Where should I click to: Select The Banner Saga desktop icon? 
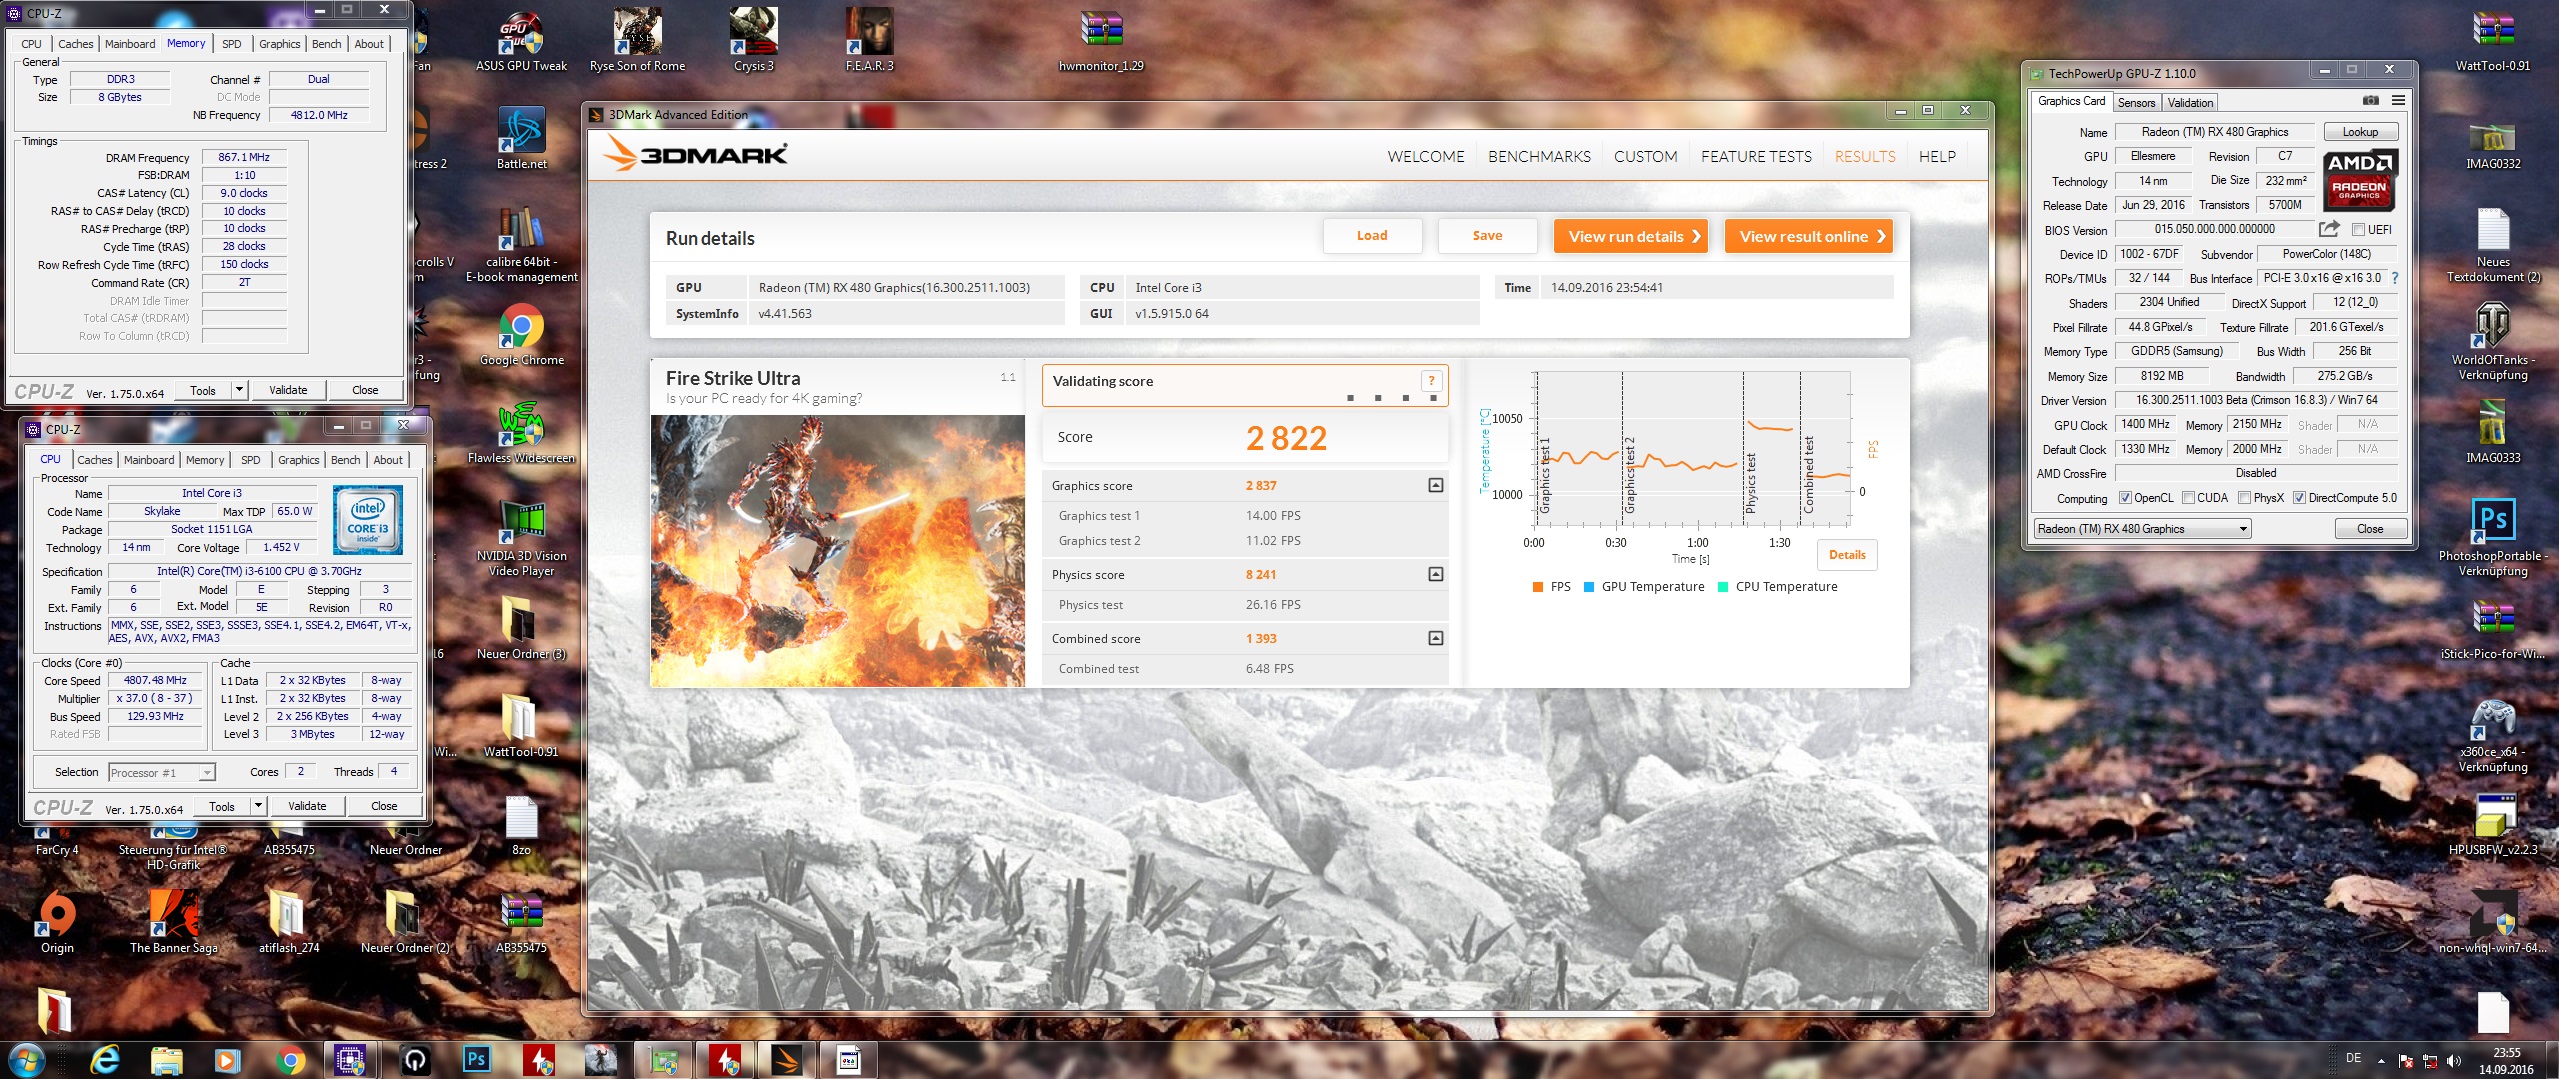[173, 923]
